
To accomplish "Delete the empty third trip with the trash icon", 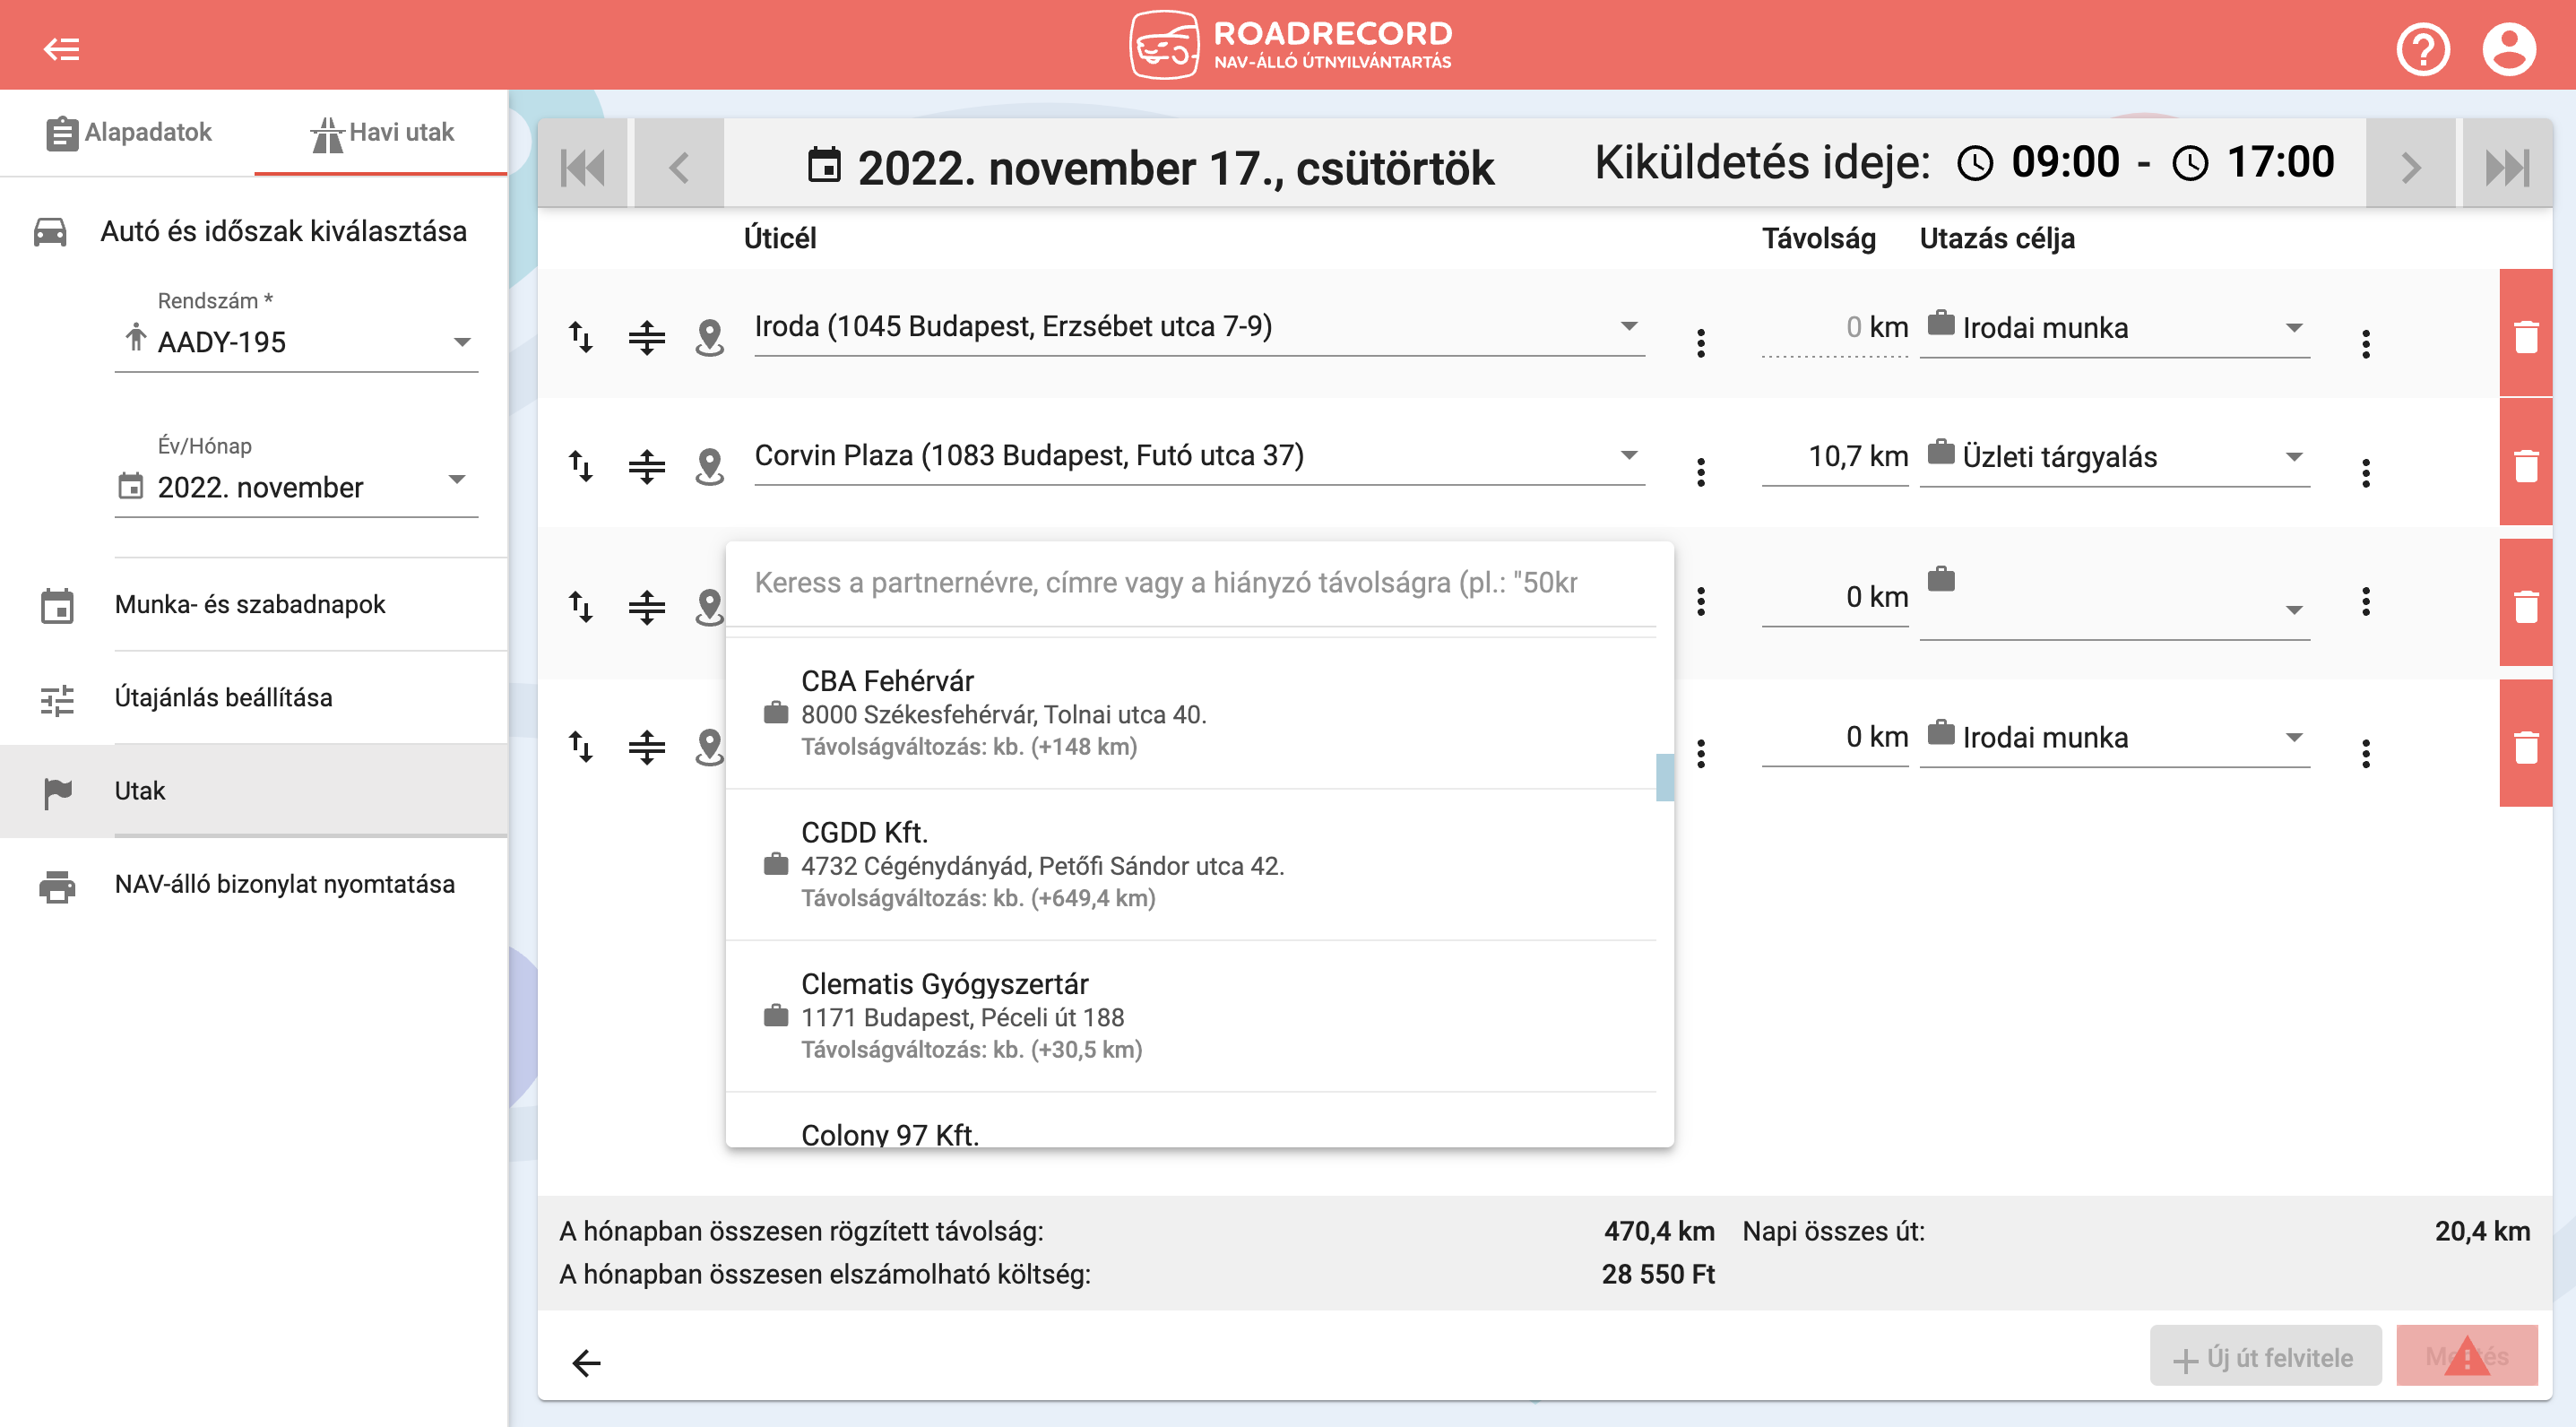I will pos(2526,605).
